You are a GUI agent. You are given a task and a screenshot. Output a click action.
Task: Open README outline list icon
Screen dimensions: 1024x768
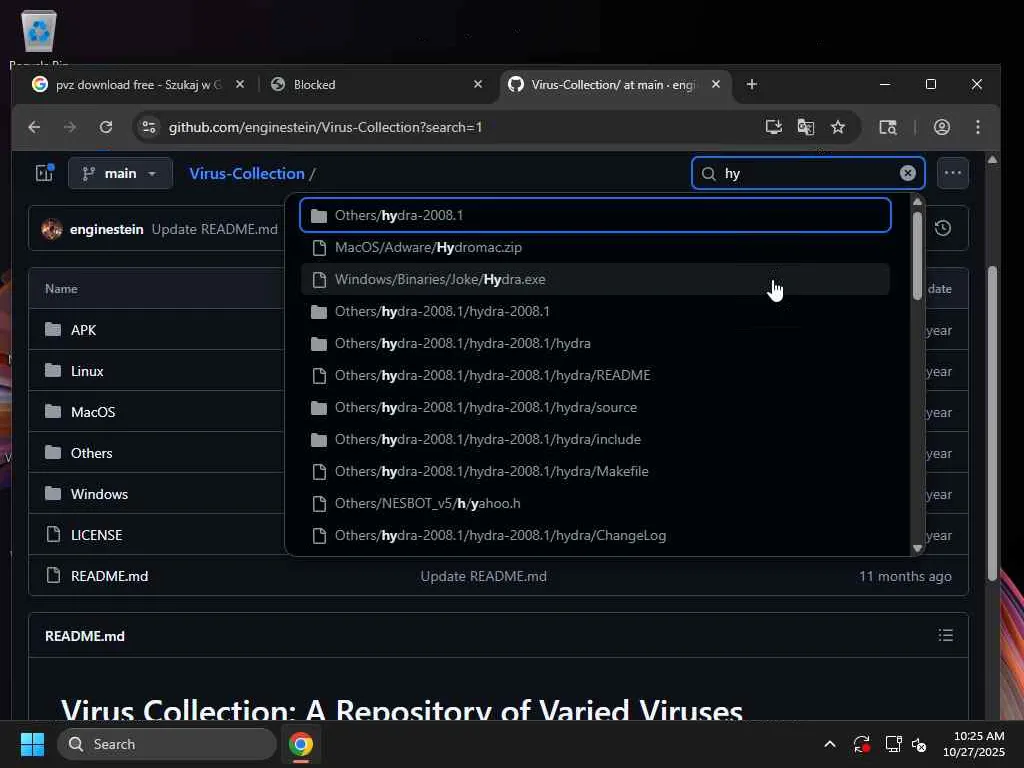946,635
